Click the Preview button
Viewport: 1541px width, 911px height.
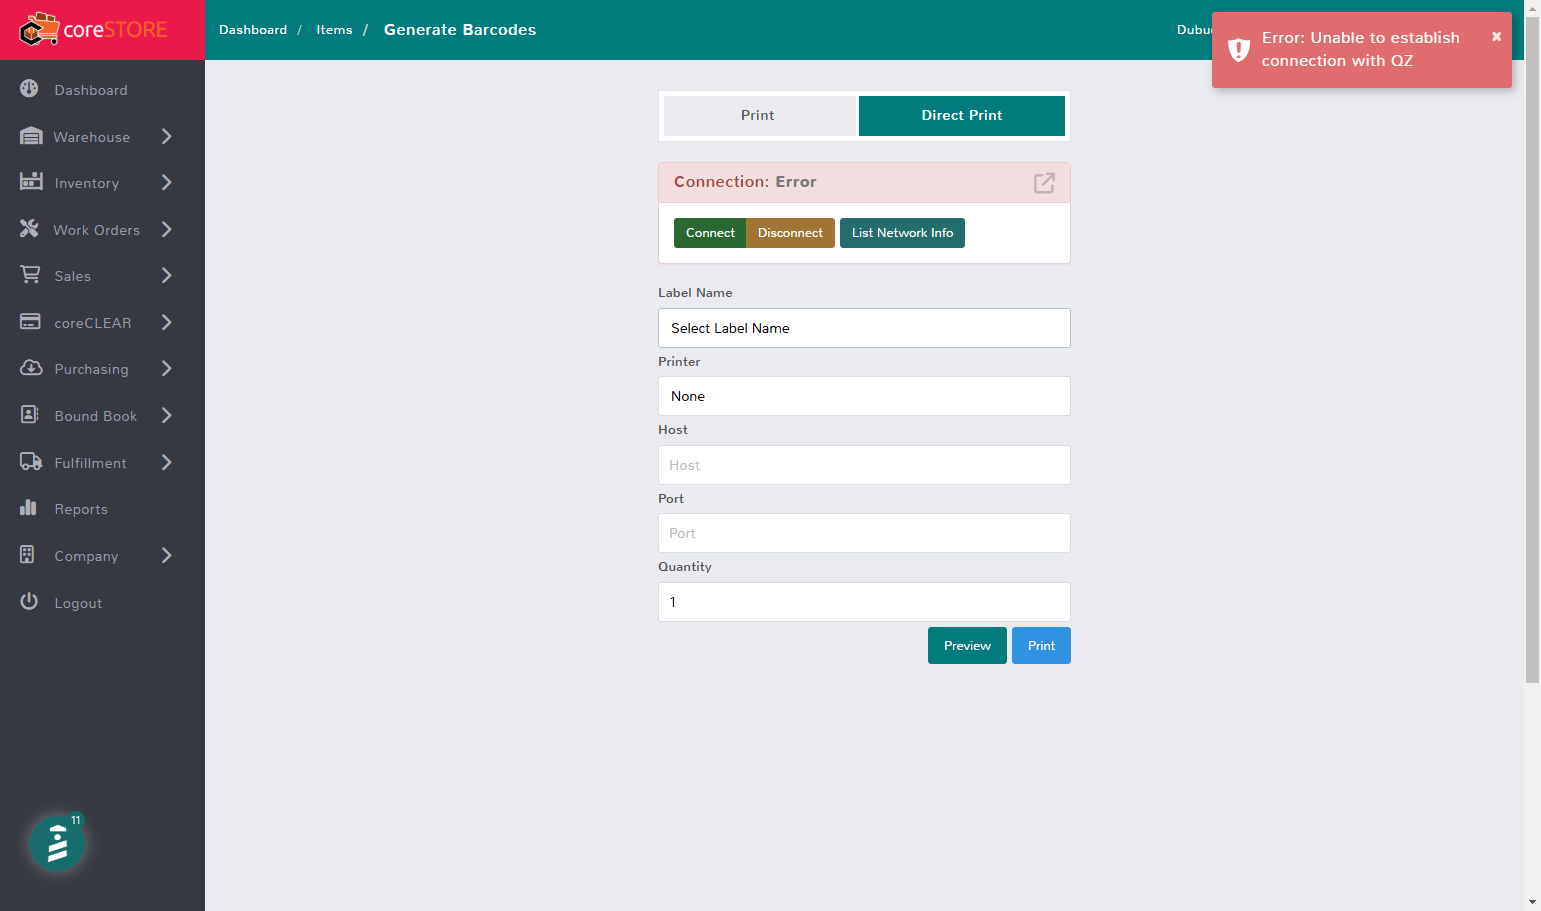coord(967,646)
